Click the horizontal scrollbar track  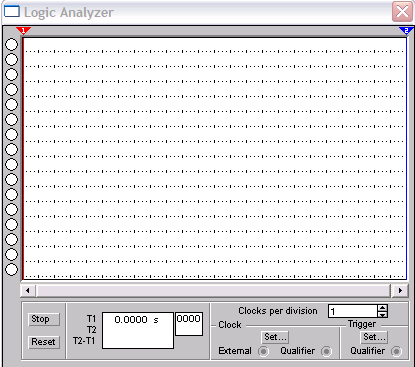(x=213, y=291)
